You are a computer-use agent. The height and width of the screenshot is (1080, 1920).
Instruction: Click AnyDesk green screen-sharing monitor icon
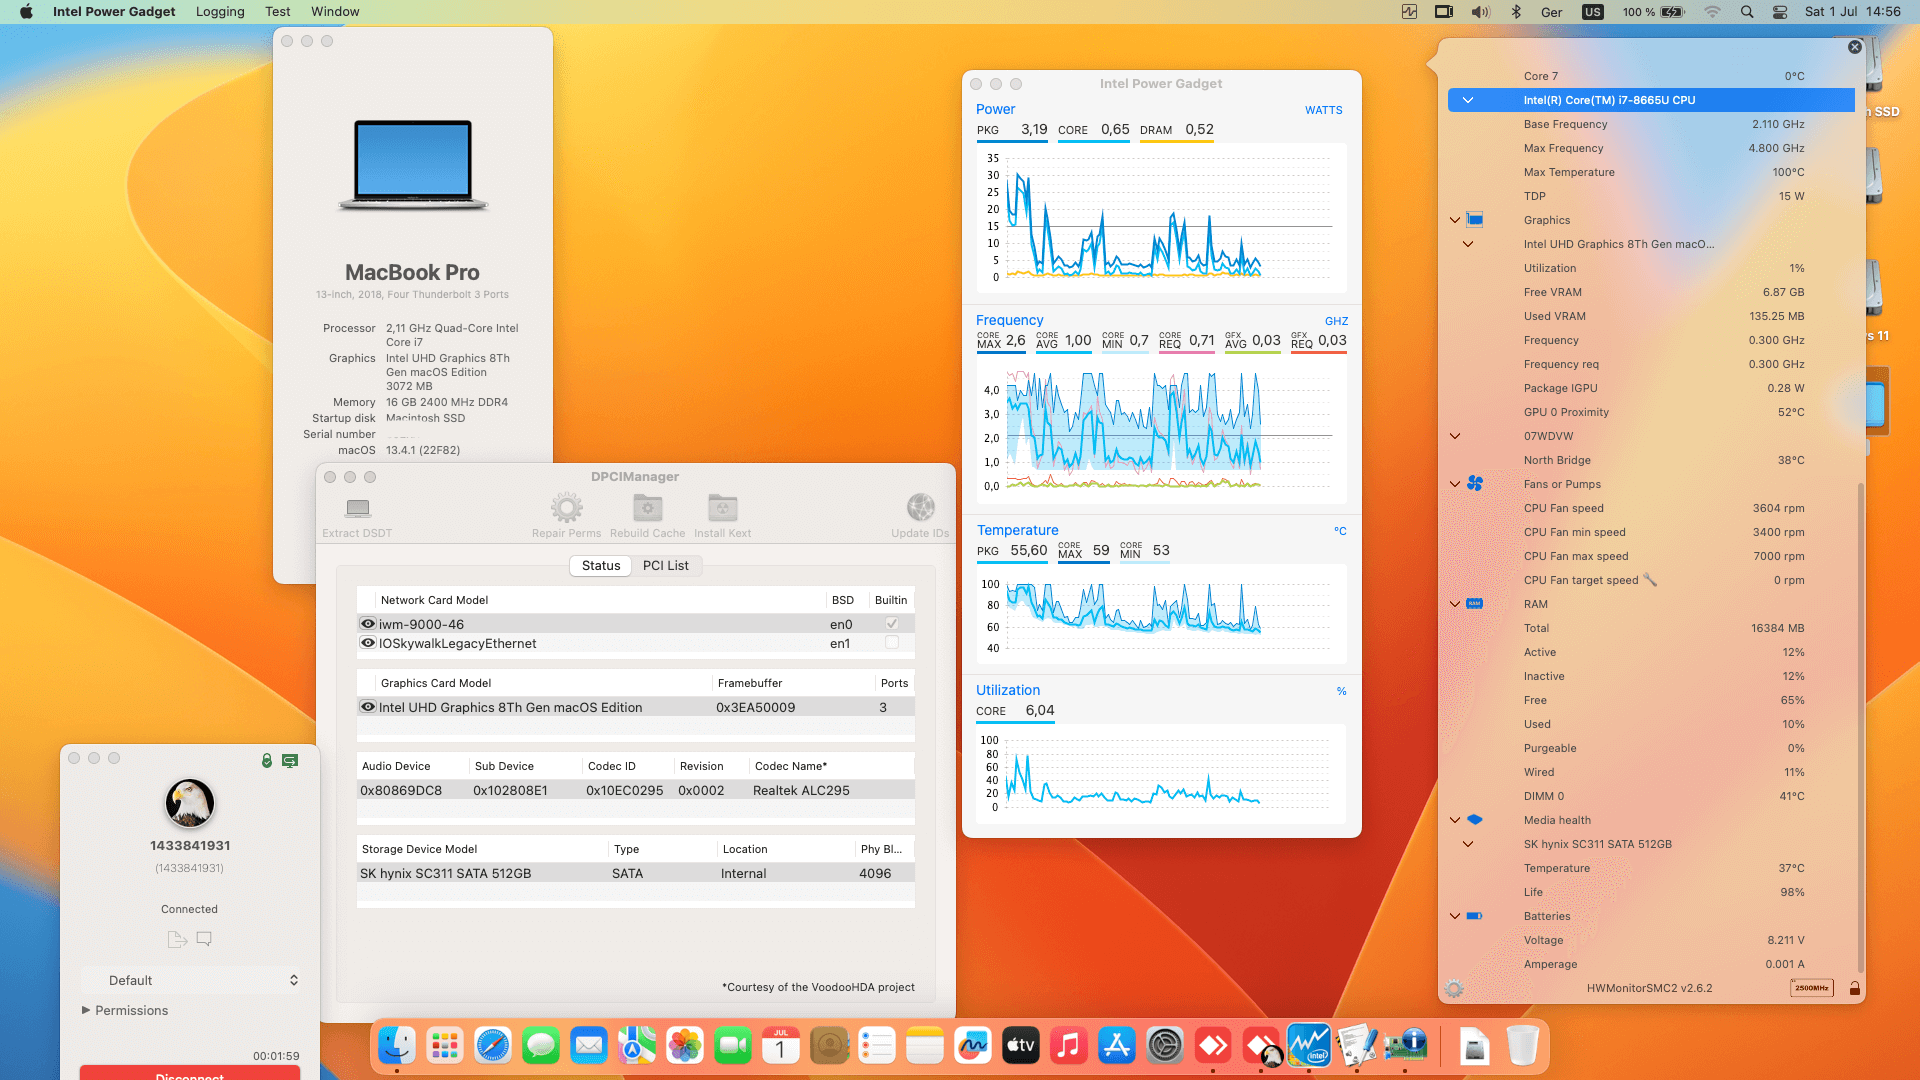(290, 761)
